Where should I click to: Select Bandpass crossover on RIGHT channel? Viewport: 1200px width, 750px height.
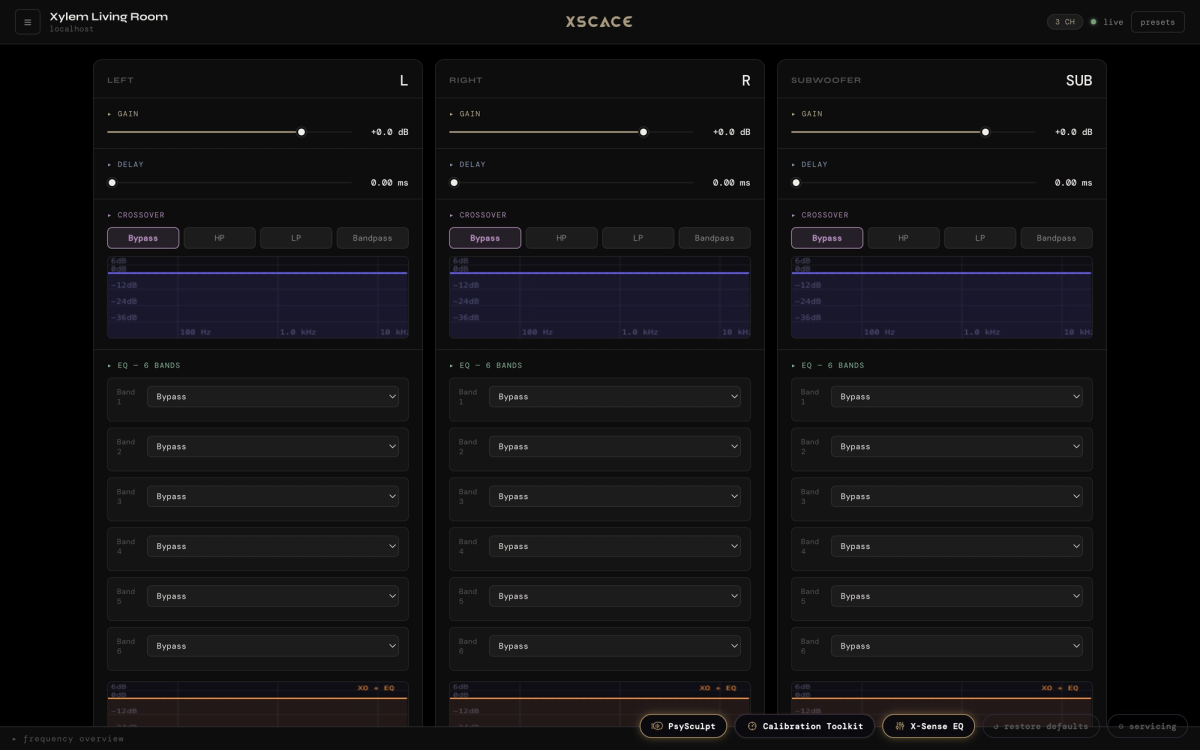click(x=714, y=238)
